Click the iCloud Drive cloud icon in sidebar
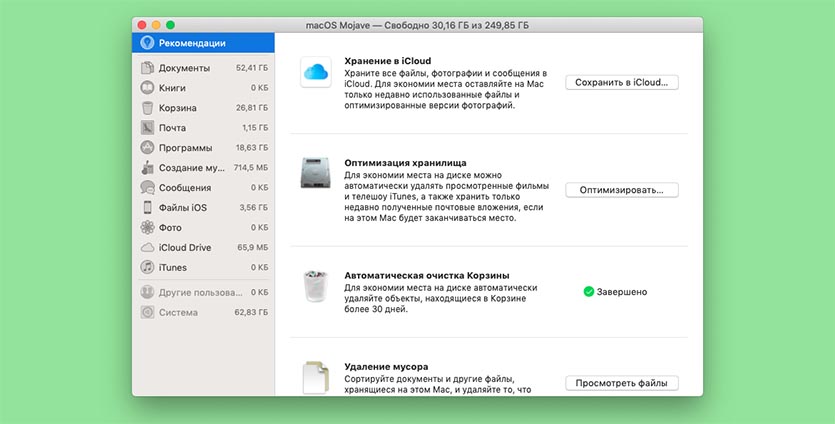 147,248
